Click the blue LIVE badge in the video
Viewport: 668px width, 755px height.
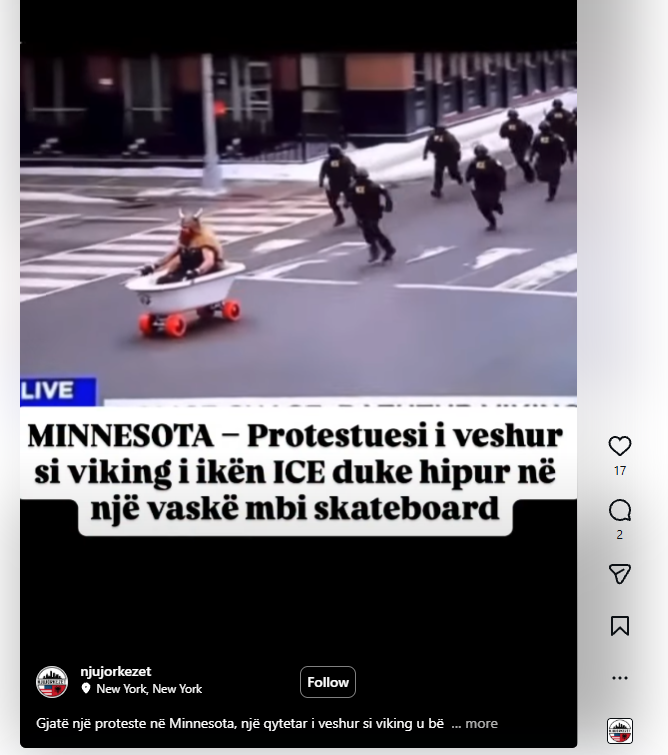(x=58, y=391)
